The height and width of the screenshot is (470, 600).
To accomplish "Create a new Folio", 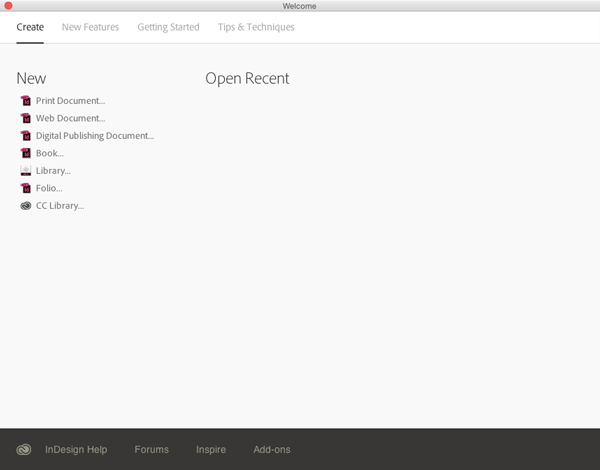I will pyautogui.click(x=49, y=188).
